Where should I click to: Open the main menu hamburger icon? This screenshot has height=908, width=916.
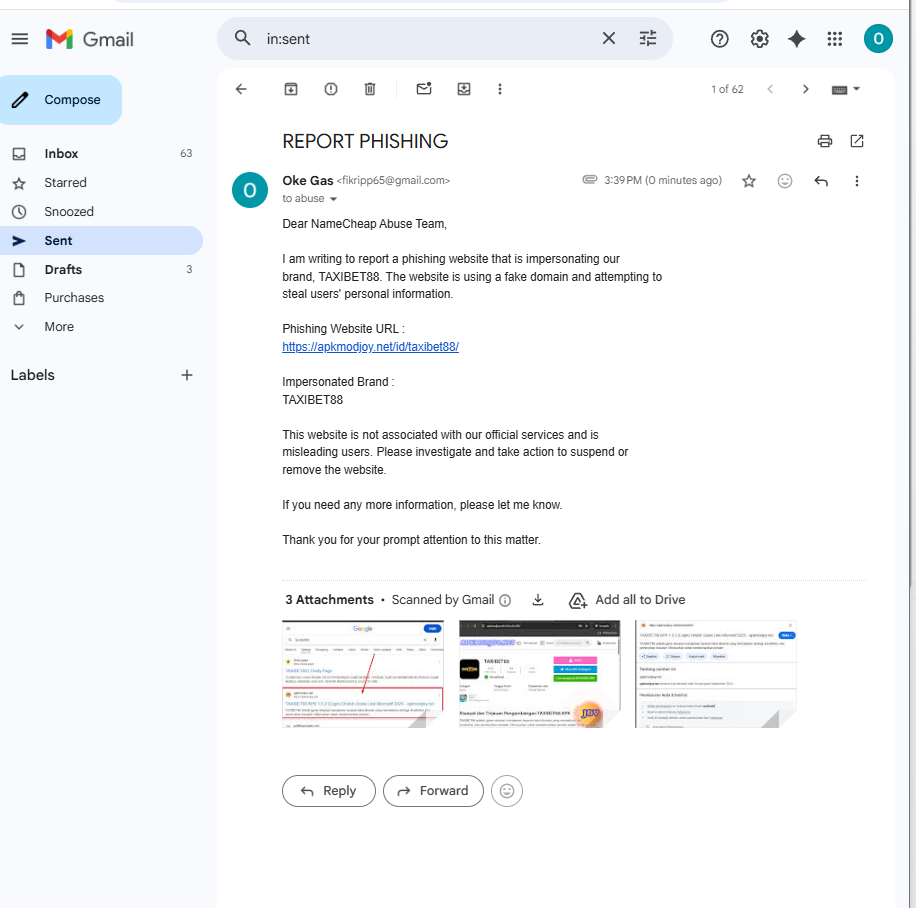coord(20,39)
